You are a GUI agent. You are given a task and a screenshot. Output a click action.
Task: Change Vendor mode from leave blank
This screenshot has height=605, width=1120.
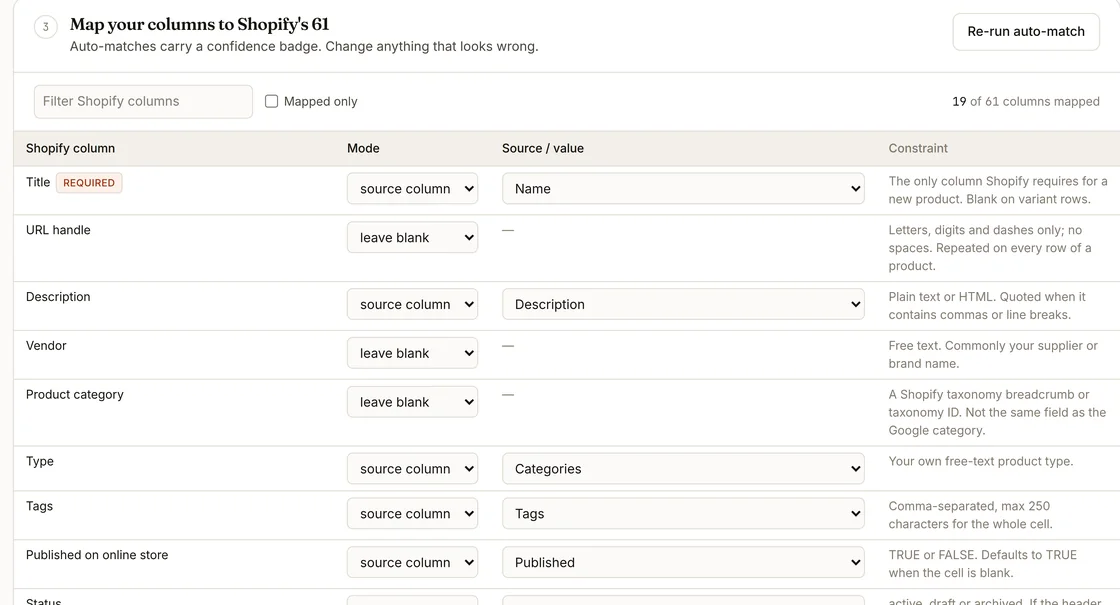[412, 353]
